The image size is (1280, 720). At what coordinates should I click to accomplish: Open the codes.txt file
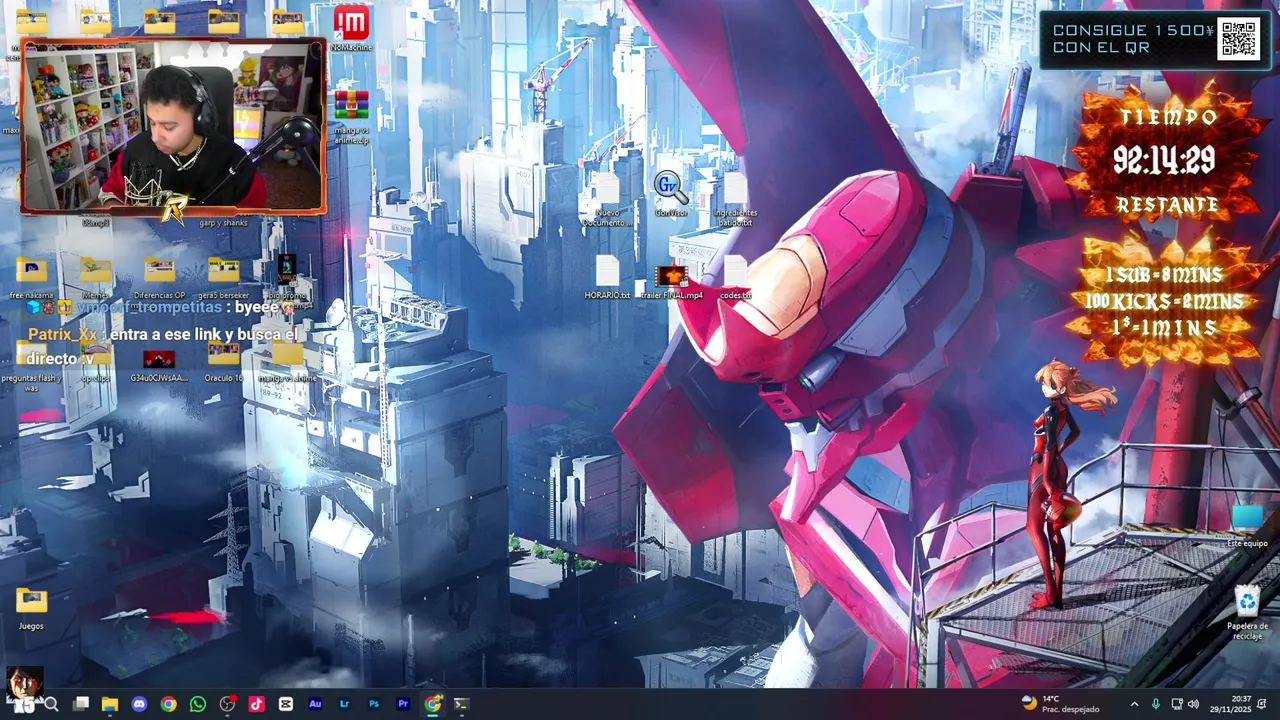point(735,277)
